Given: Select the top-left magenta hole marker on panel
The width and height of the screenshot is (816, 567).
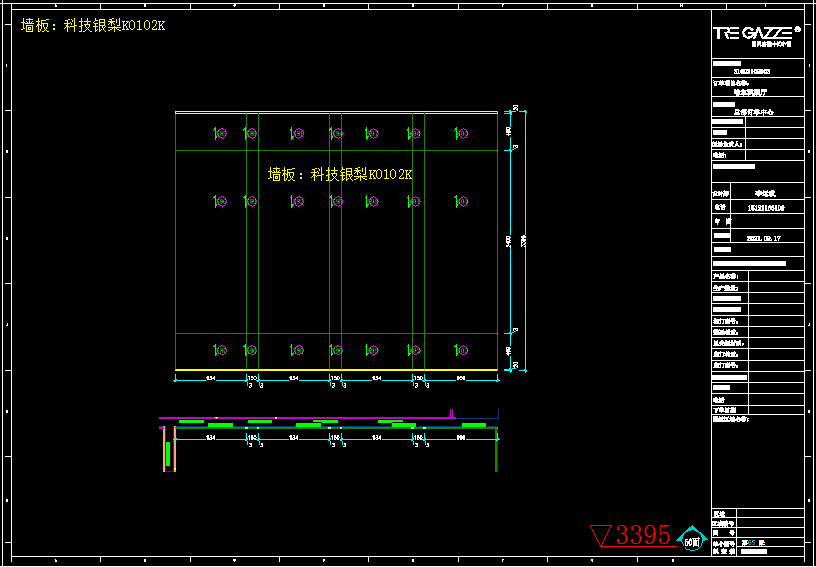Looking at the screenshot, I should pos(221,133).
